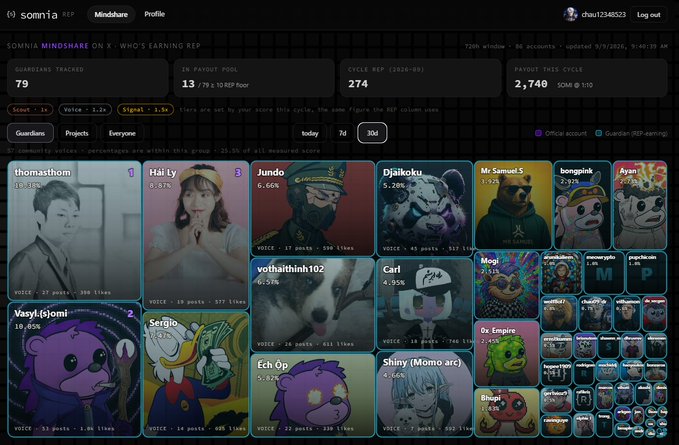Select the Voice 1.2x tier badge
Screen dimensions: 679x445
[x=85, y=110]
